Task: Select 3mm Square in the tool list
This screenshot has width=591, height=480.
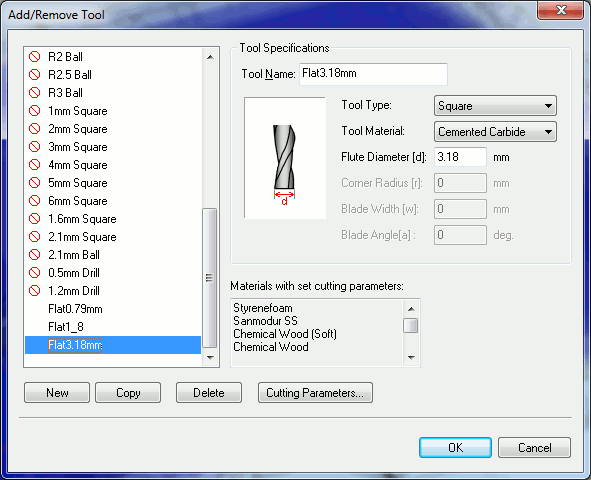Action: point(78,147)
